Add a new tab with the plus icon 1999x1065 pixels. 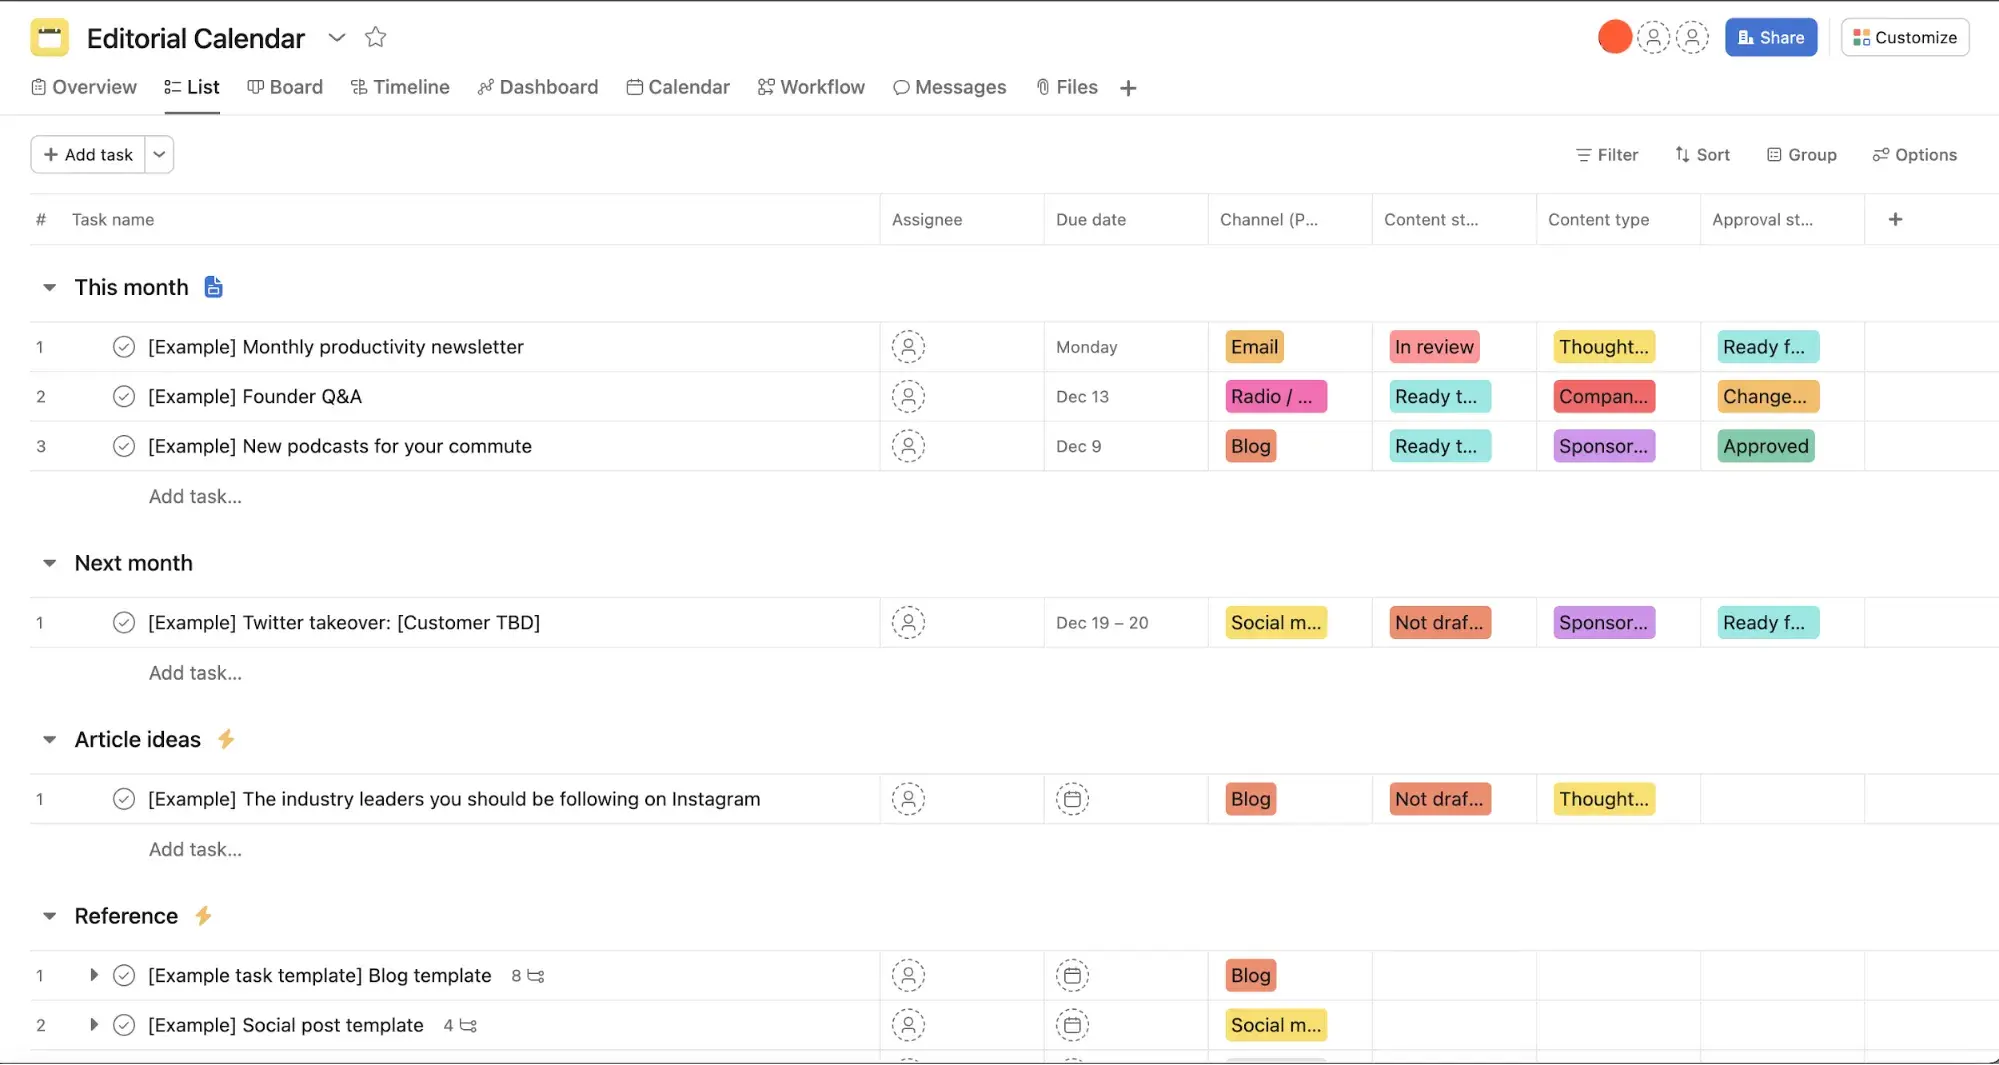pyautogui.click(x=1128, y=88)
